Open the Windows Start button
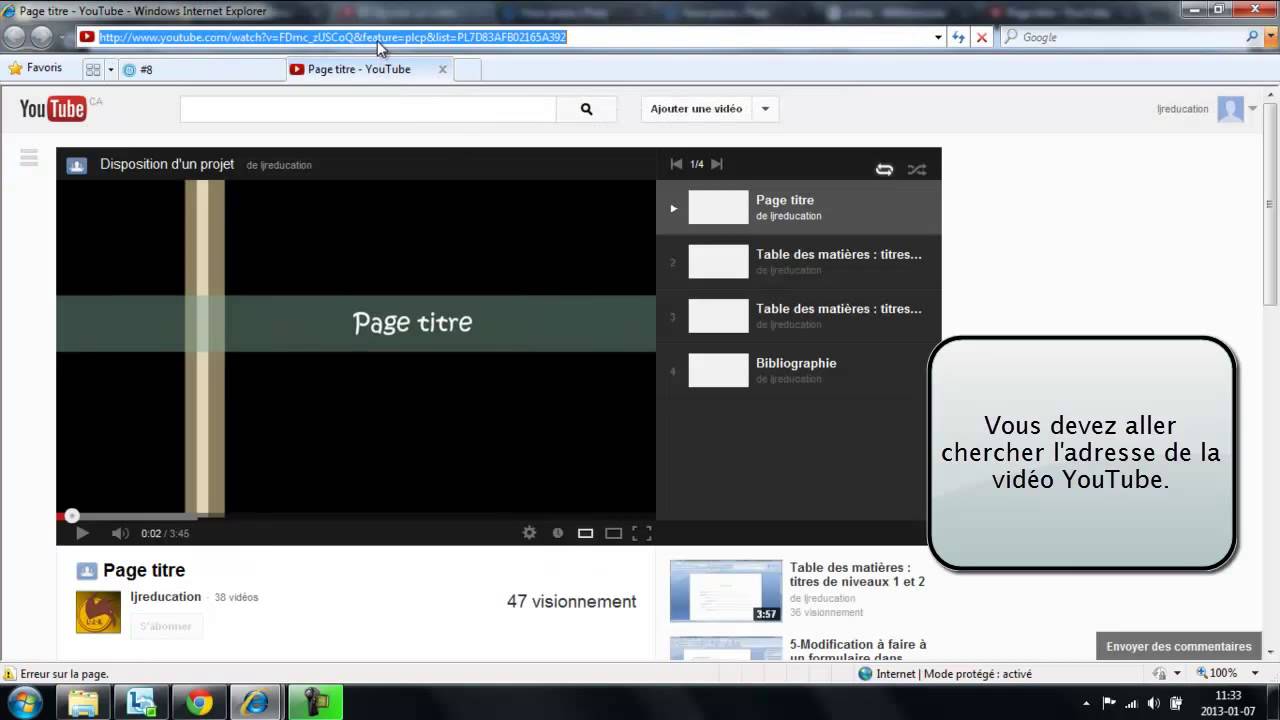Screen dimensions: 1280x720 (24, 702)
